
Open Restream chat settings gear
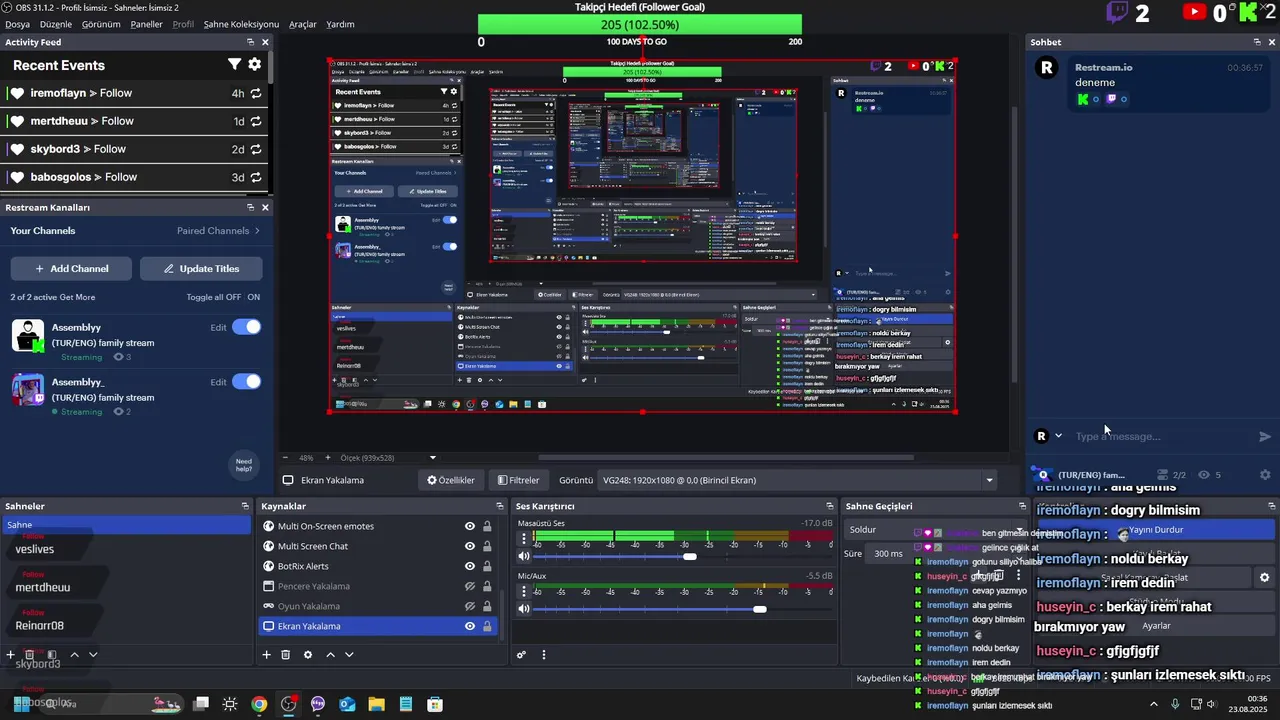1265,475
